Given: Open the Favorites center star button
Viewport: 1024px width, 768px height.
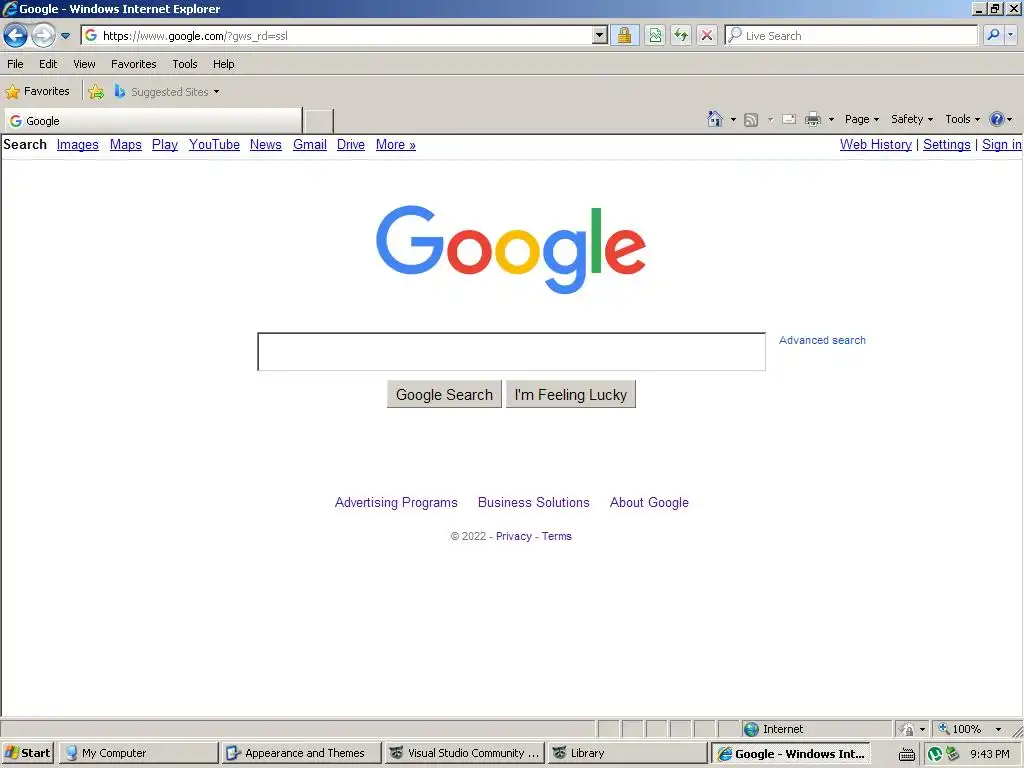Looking at the screenshot, I should click(37, 91).
